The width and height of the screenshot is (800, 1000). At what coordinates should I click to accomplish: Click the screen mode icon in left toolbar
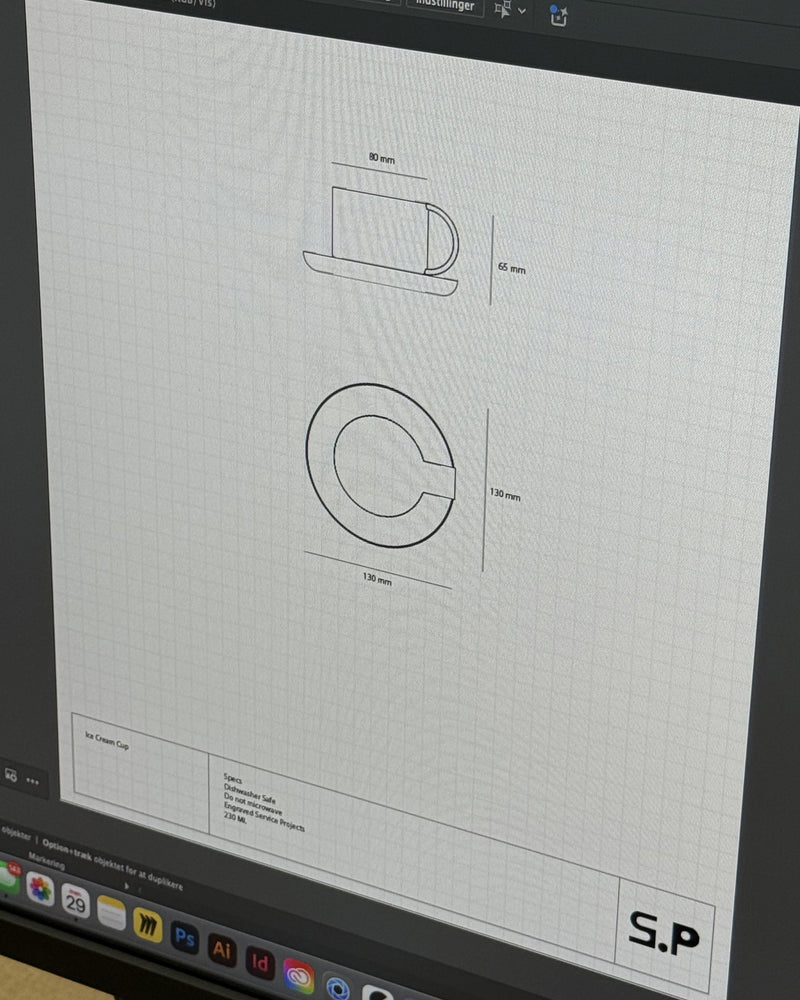[10, 775]
